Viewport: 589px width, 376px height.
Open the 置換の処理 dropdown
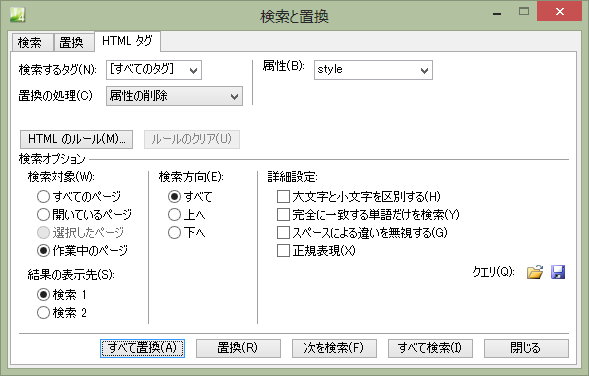[x=174, y=96]
